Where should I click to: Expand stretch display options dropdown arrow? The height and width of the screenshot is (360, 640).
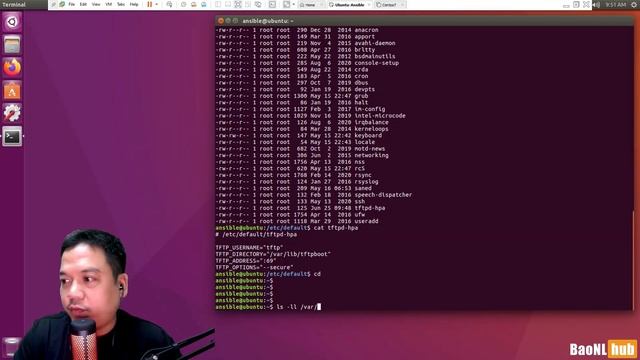(293, 4)
